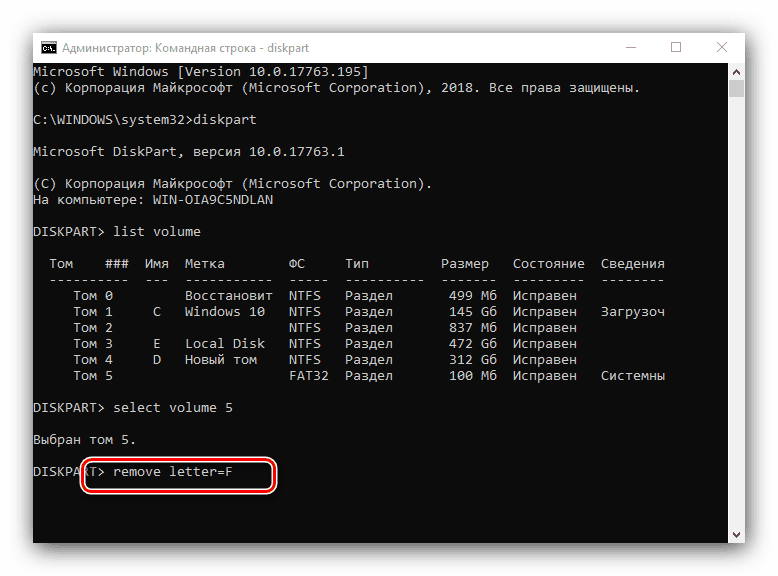Click the Том 5 FAT32 volume row
778x576 pixels.
point(304,376)
